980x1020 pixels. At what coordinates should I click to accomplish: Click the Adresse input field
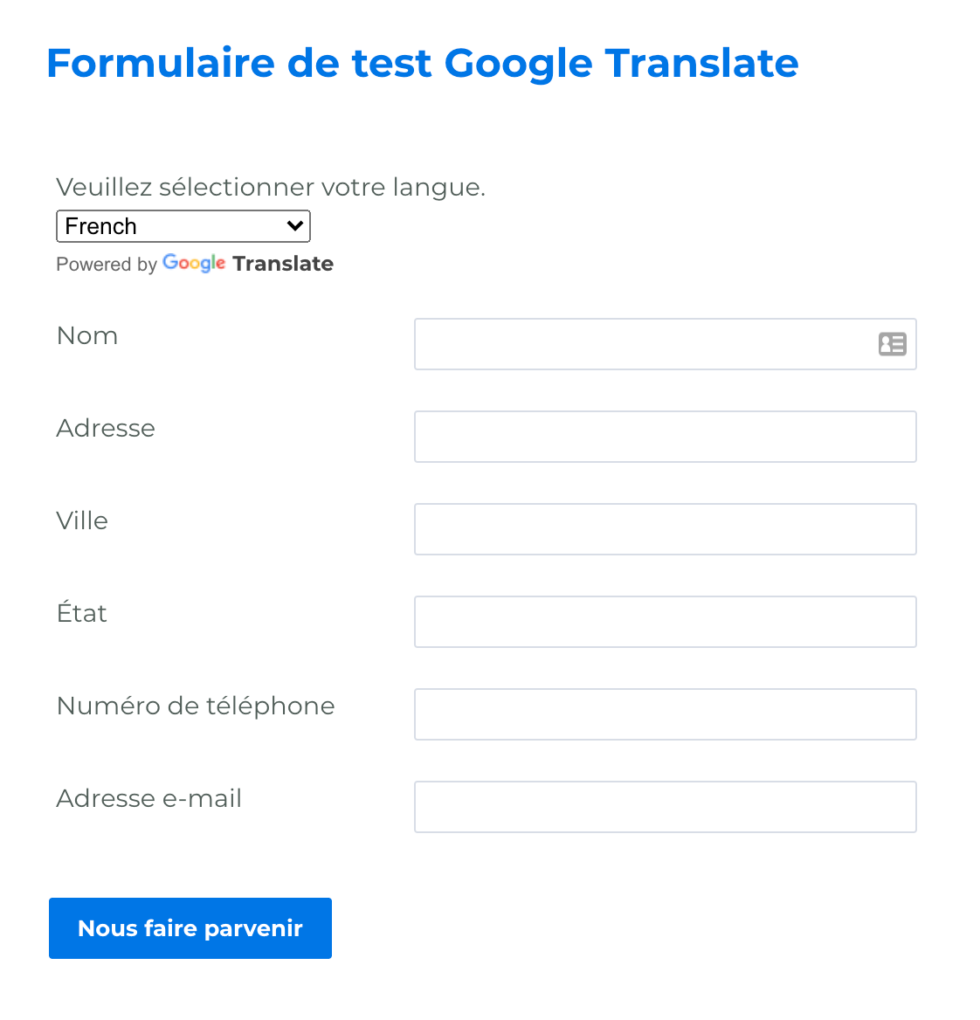(665, 436)
